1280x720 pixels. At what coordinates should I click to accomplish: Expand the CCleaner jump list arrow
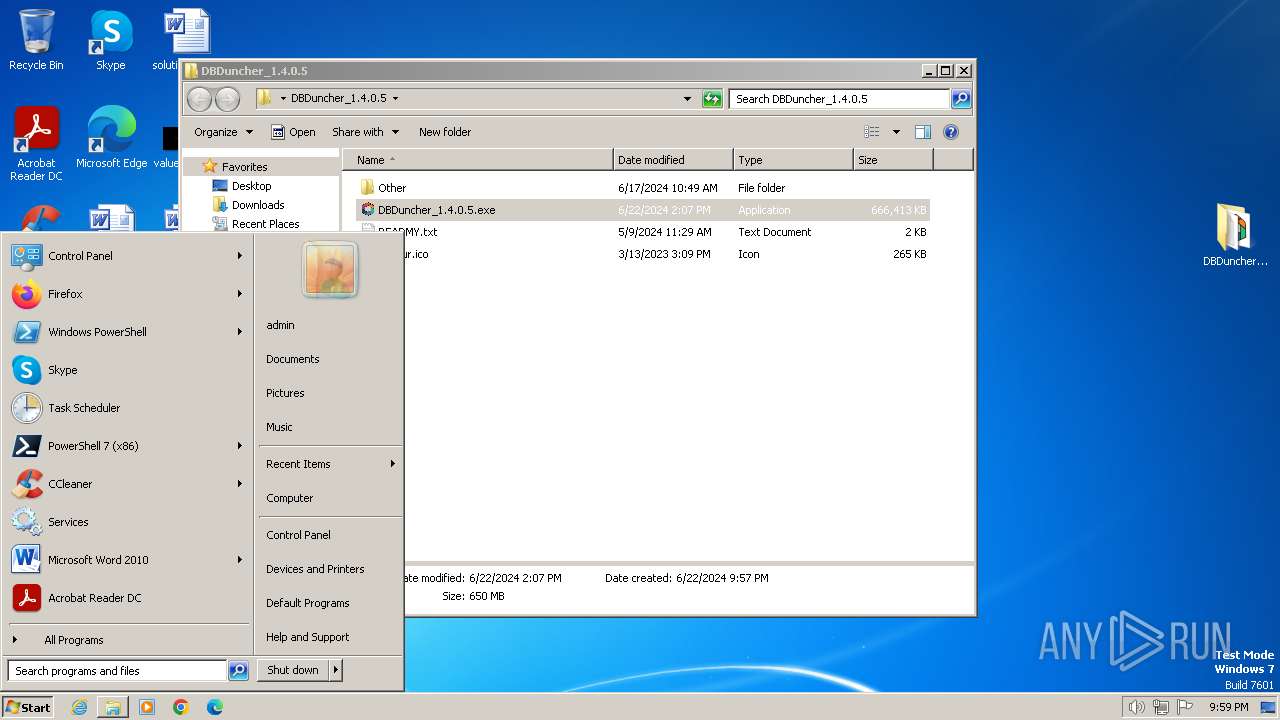[x=240, y=484]
